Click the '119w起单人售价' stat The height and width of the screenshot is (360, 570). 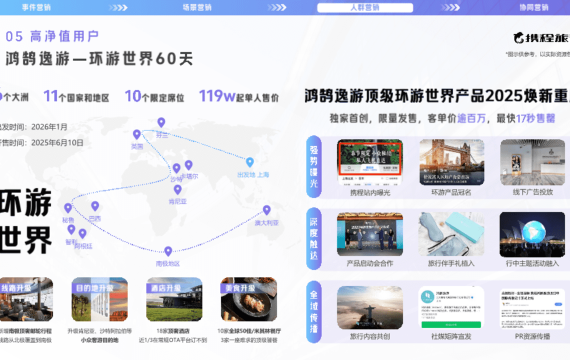point(239,96)
